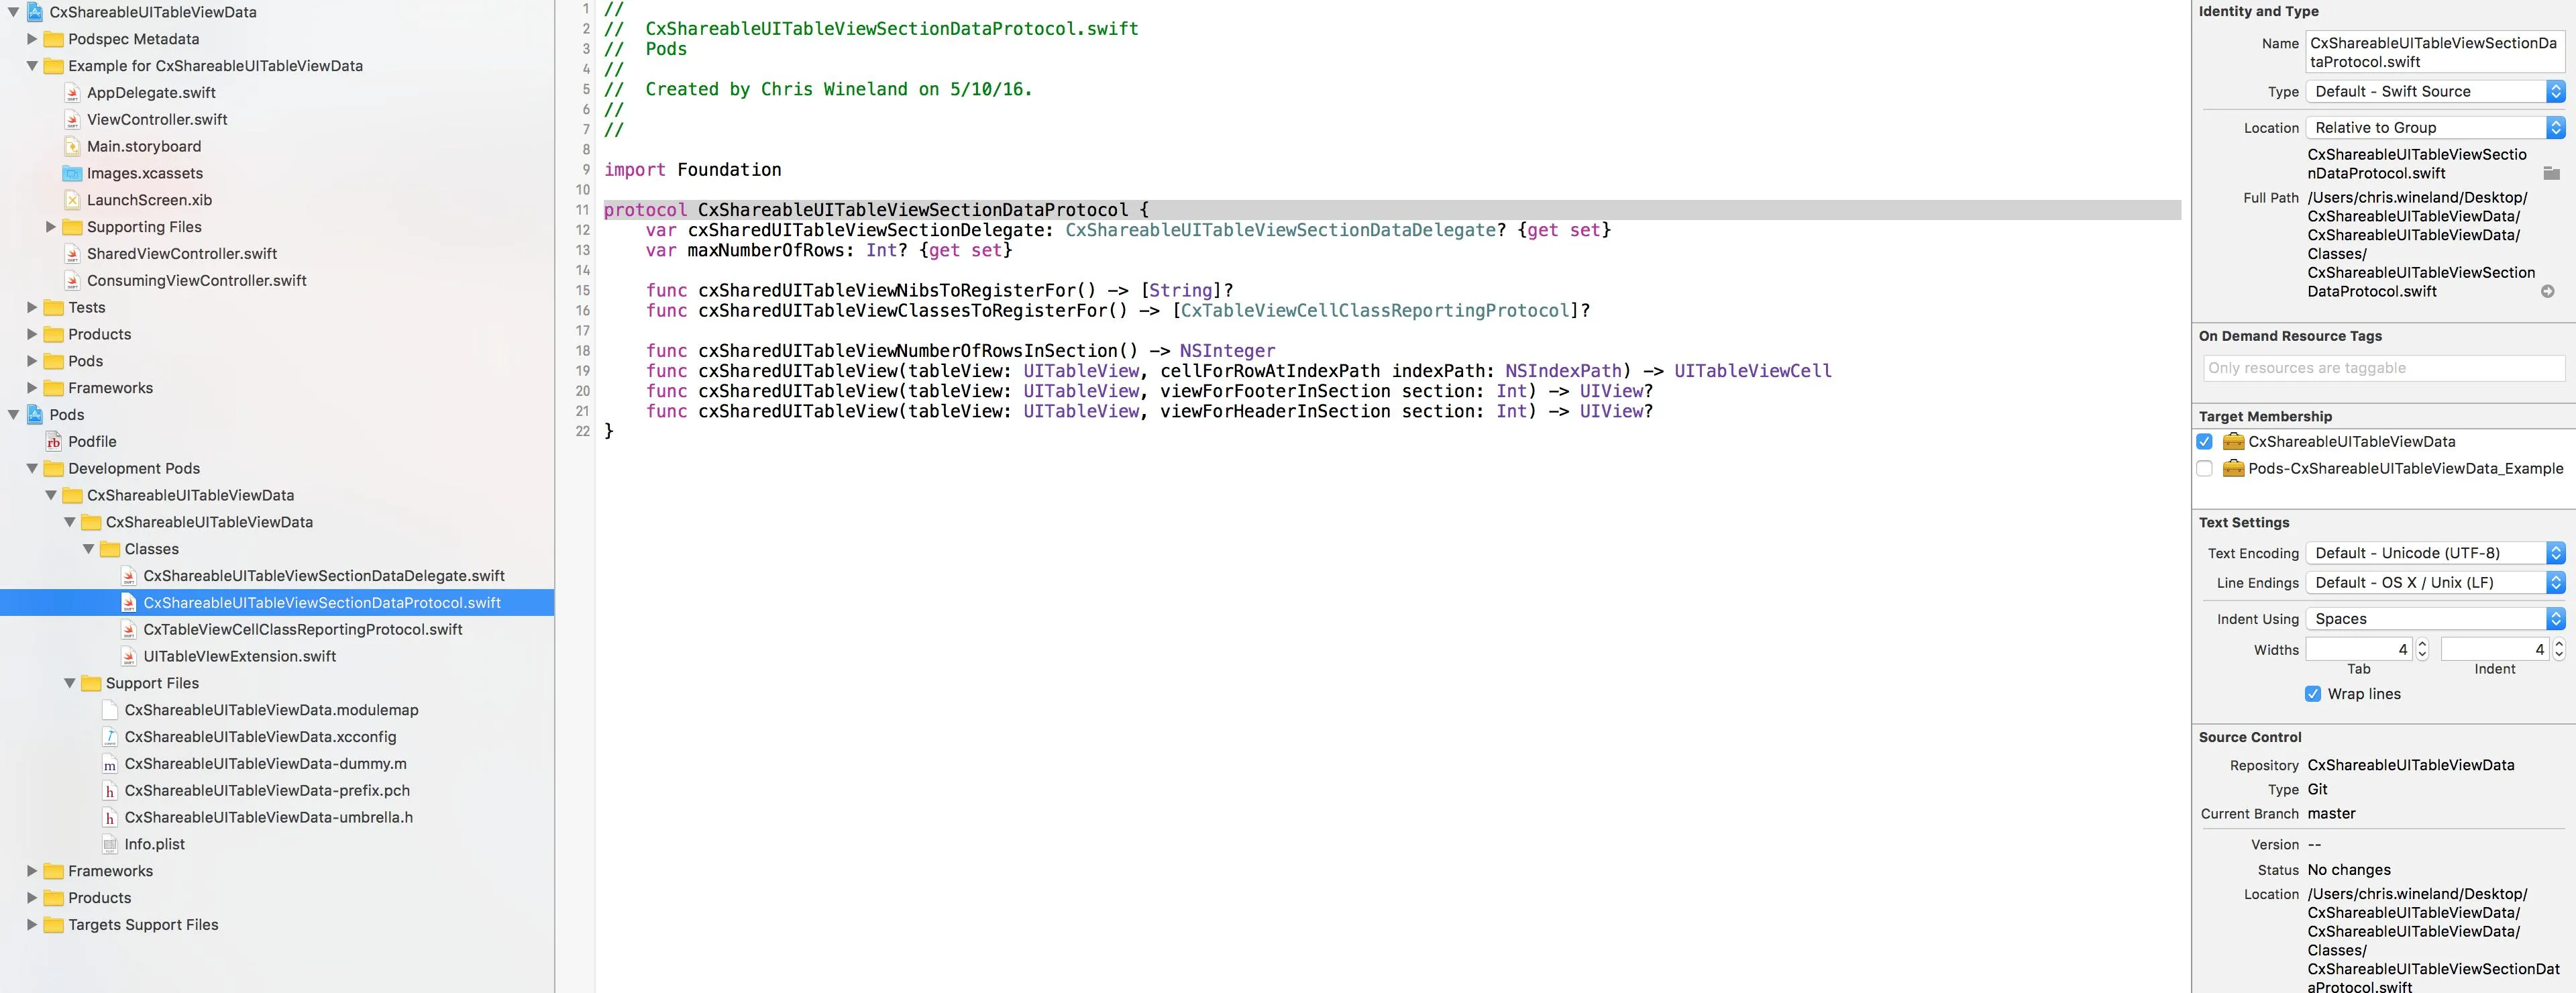The width and height of the screenshot is (2576, 993).
Task: Click the folder icon beside the file location
Action: [x=2551, y=173]
